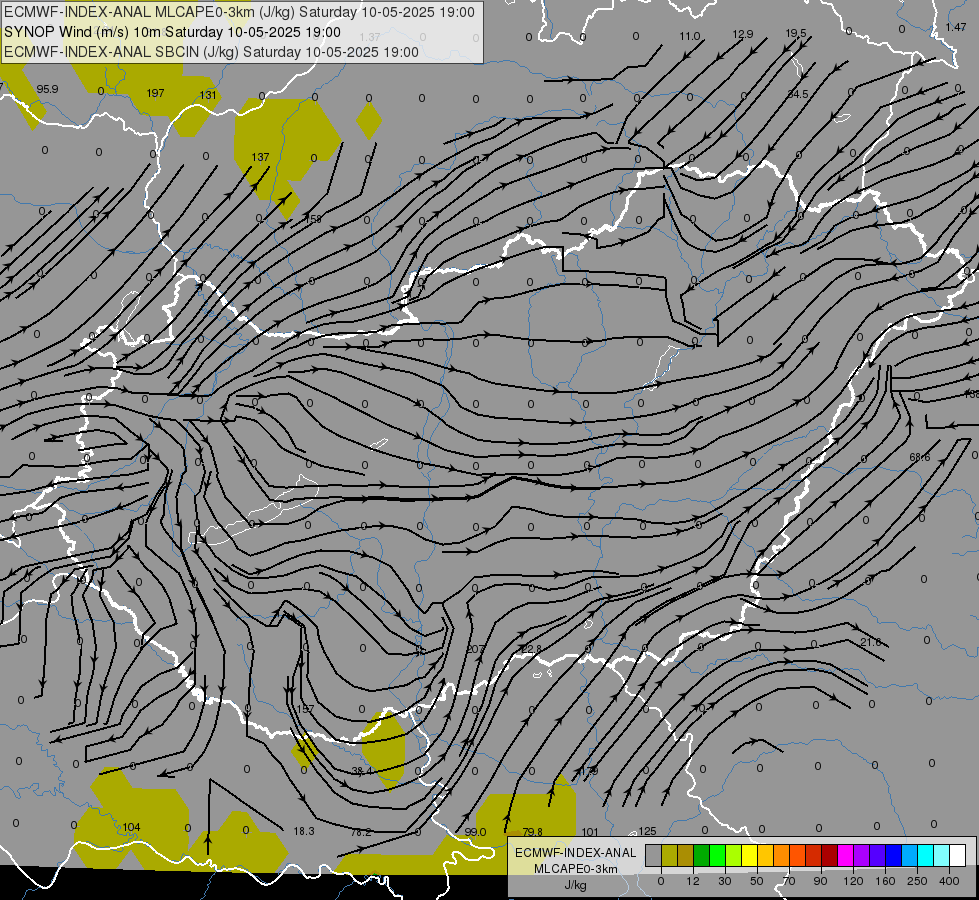This screenshot has width=979, height=900.
Task: Click the map value 104
Action: 131,827
